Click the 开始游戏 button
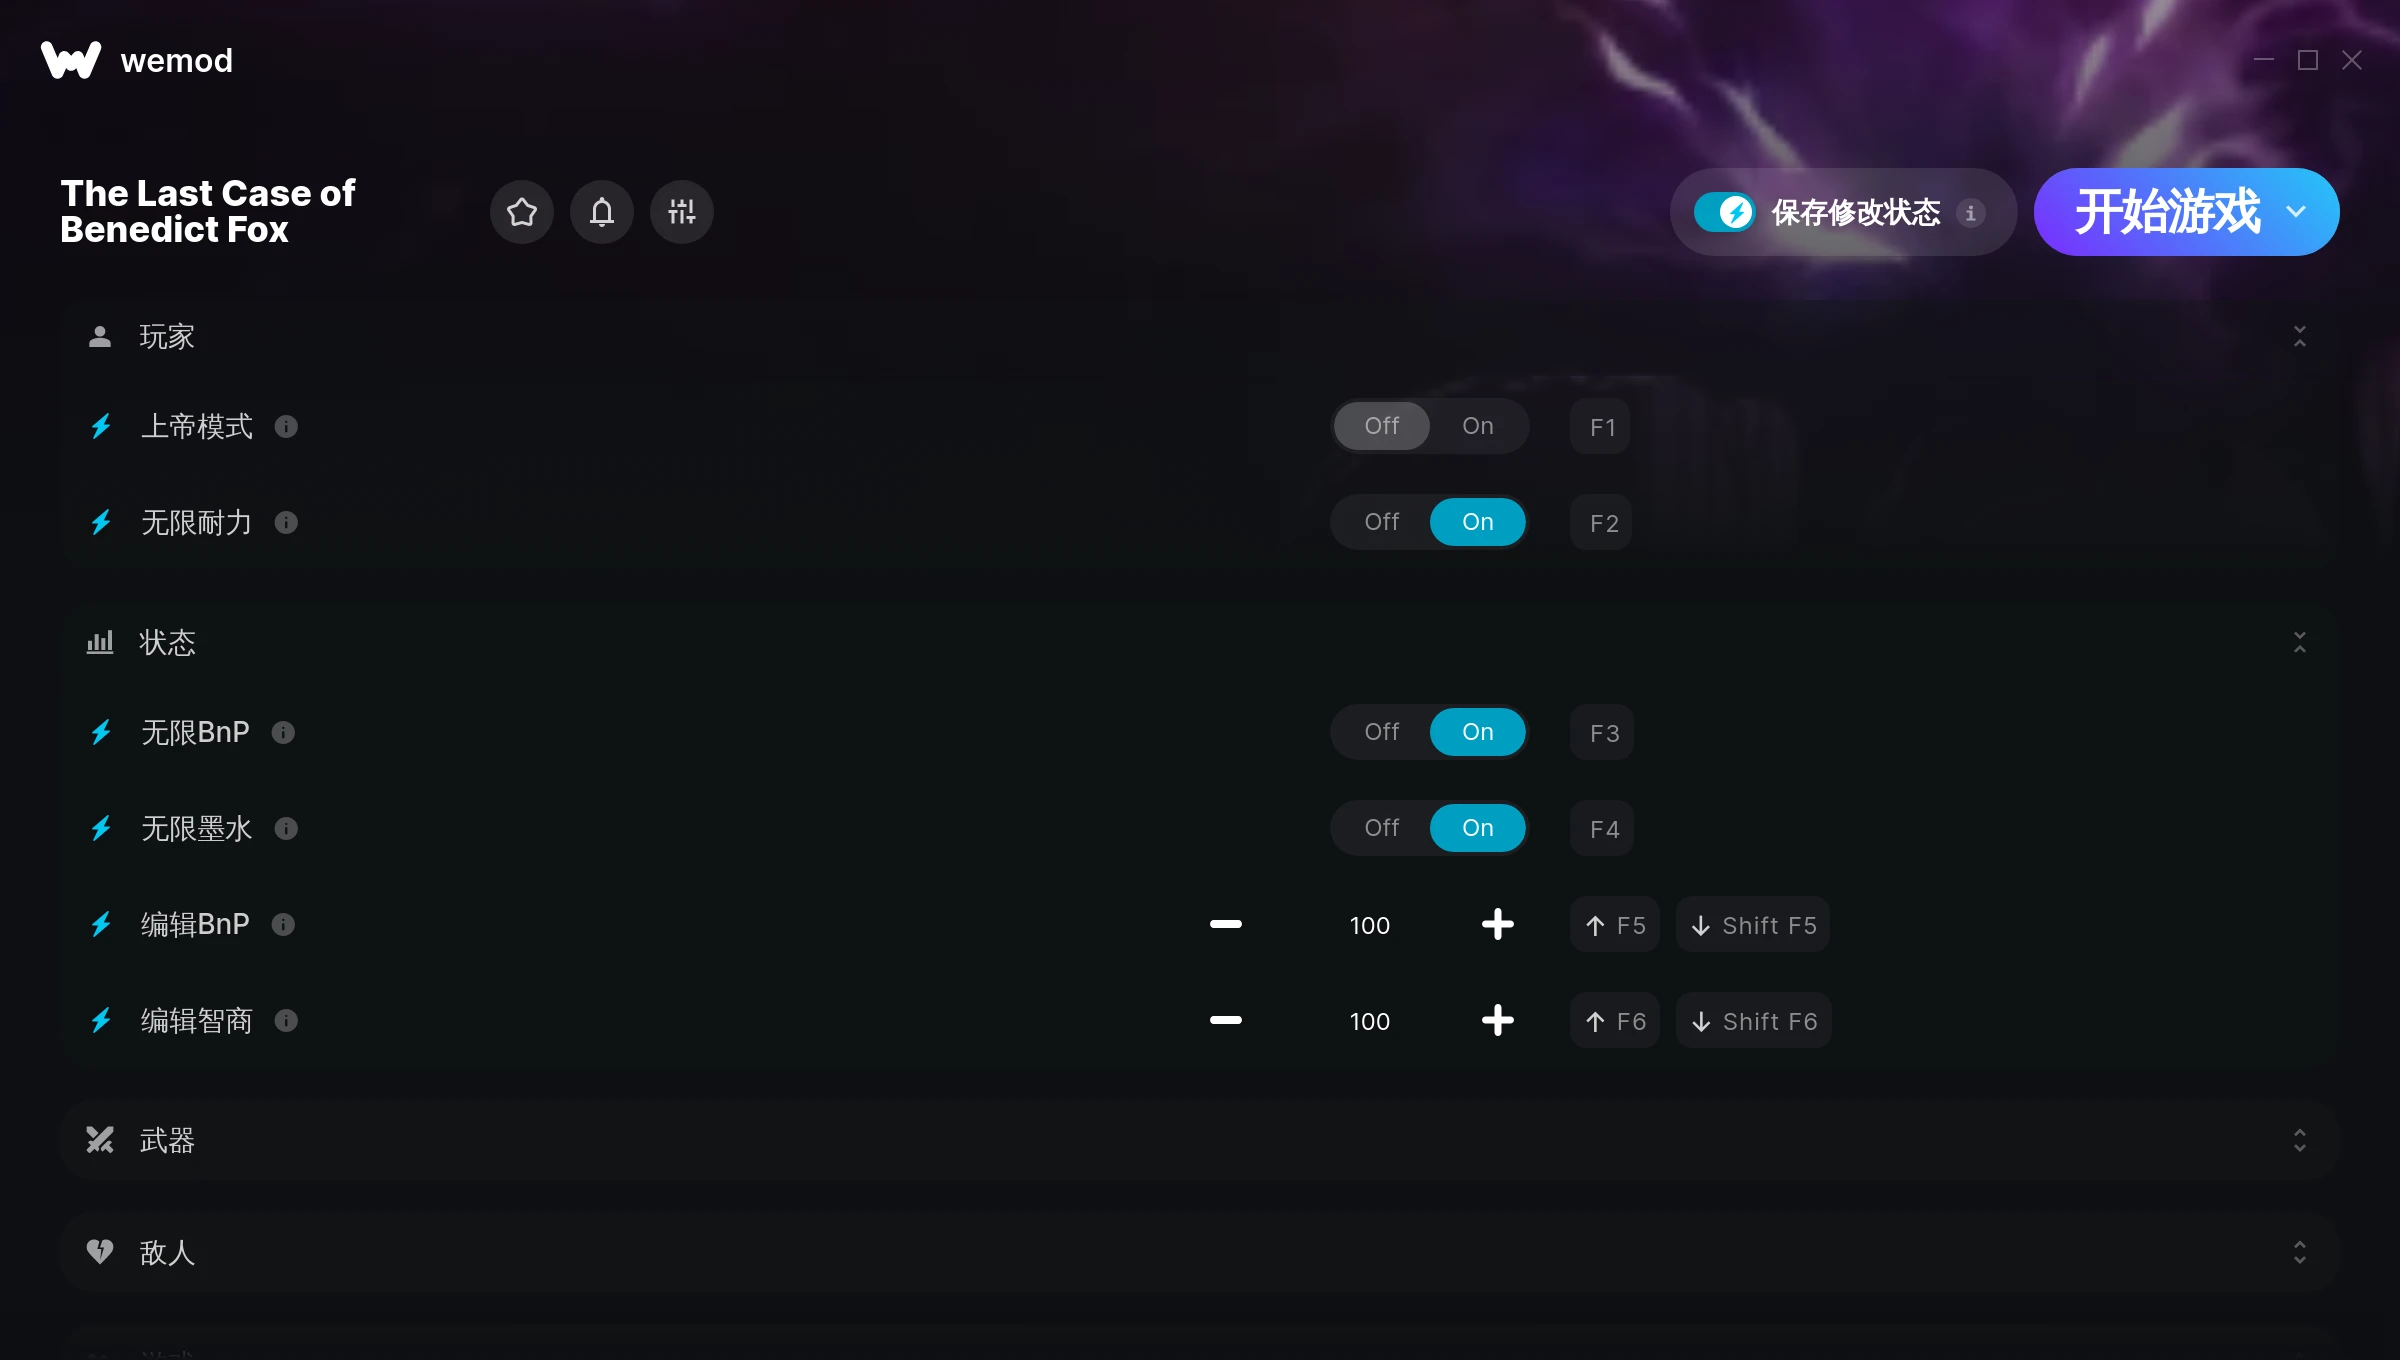 point(2166,212)
